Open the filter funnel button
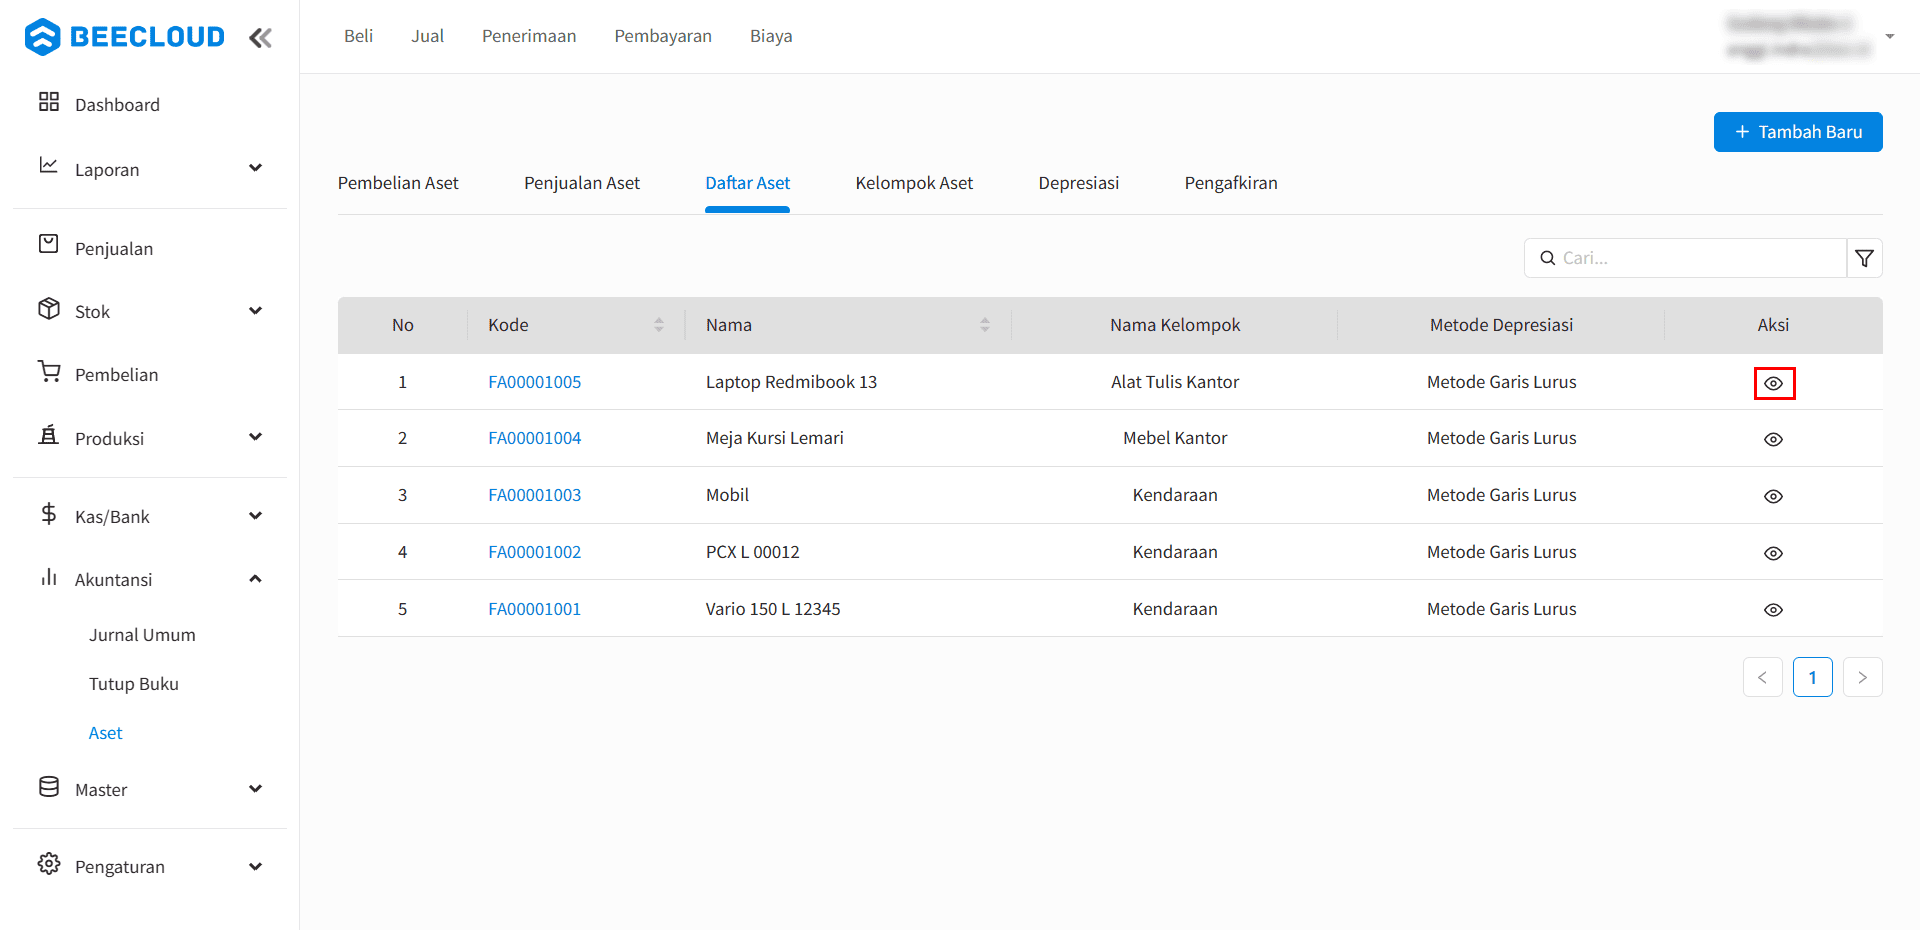The width and height of the screenshot is (1920, 930). 1864,258
